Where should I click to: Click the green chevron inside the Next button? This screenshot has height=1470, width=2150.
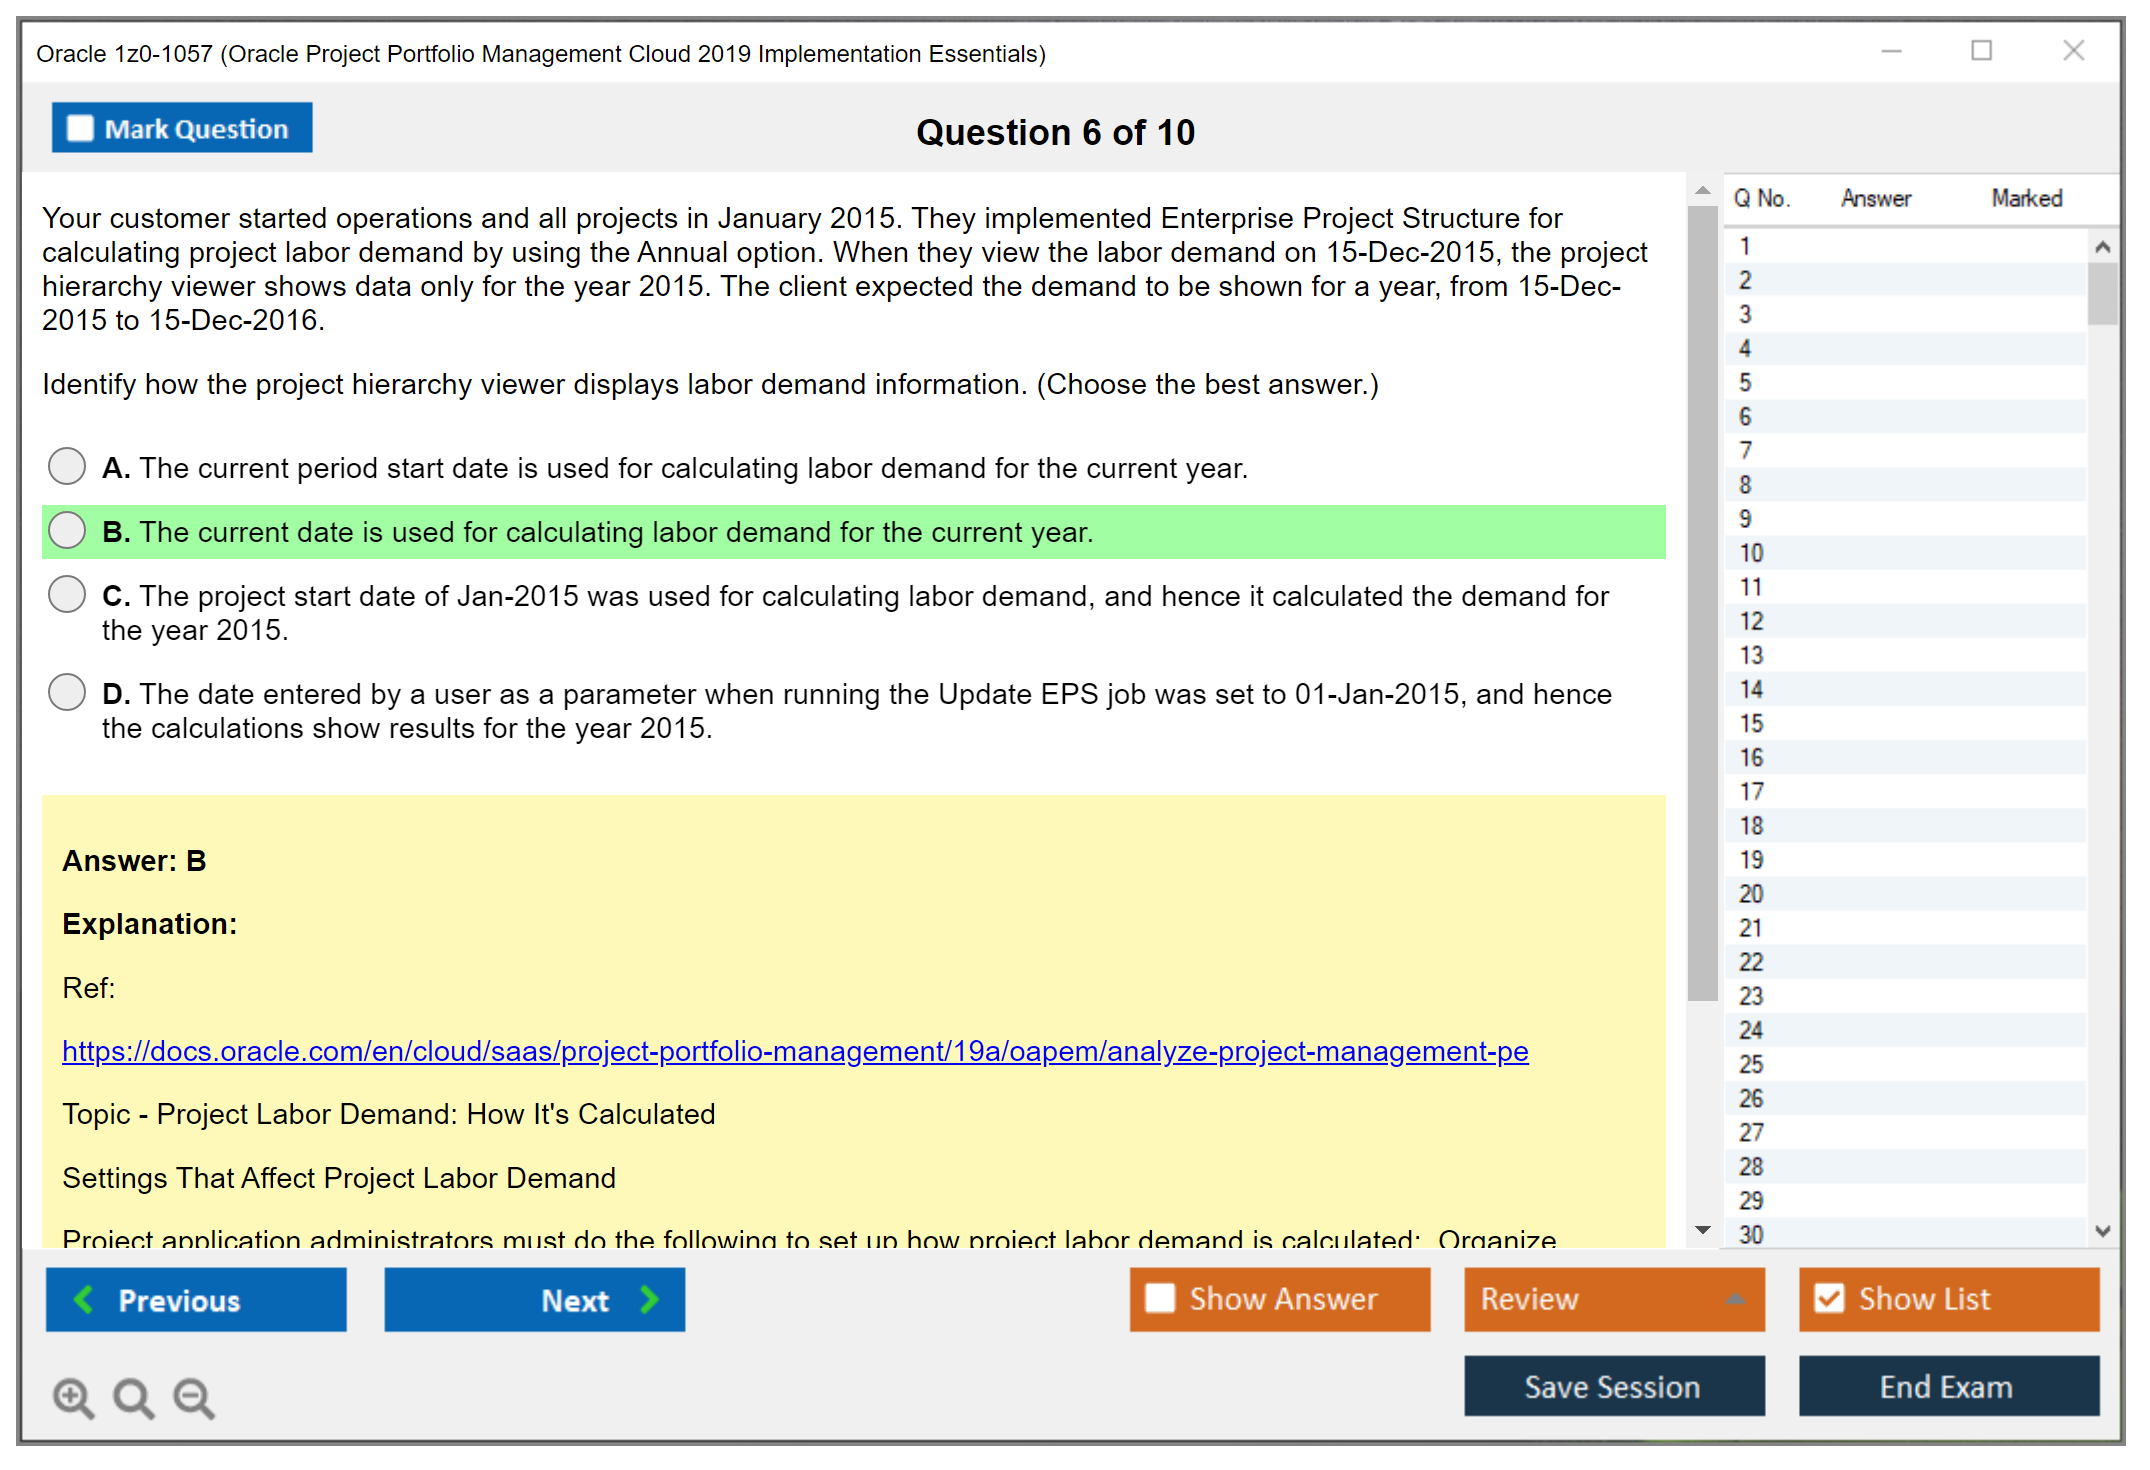coord(649,1299)
